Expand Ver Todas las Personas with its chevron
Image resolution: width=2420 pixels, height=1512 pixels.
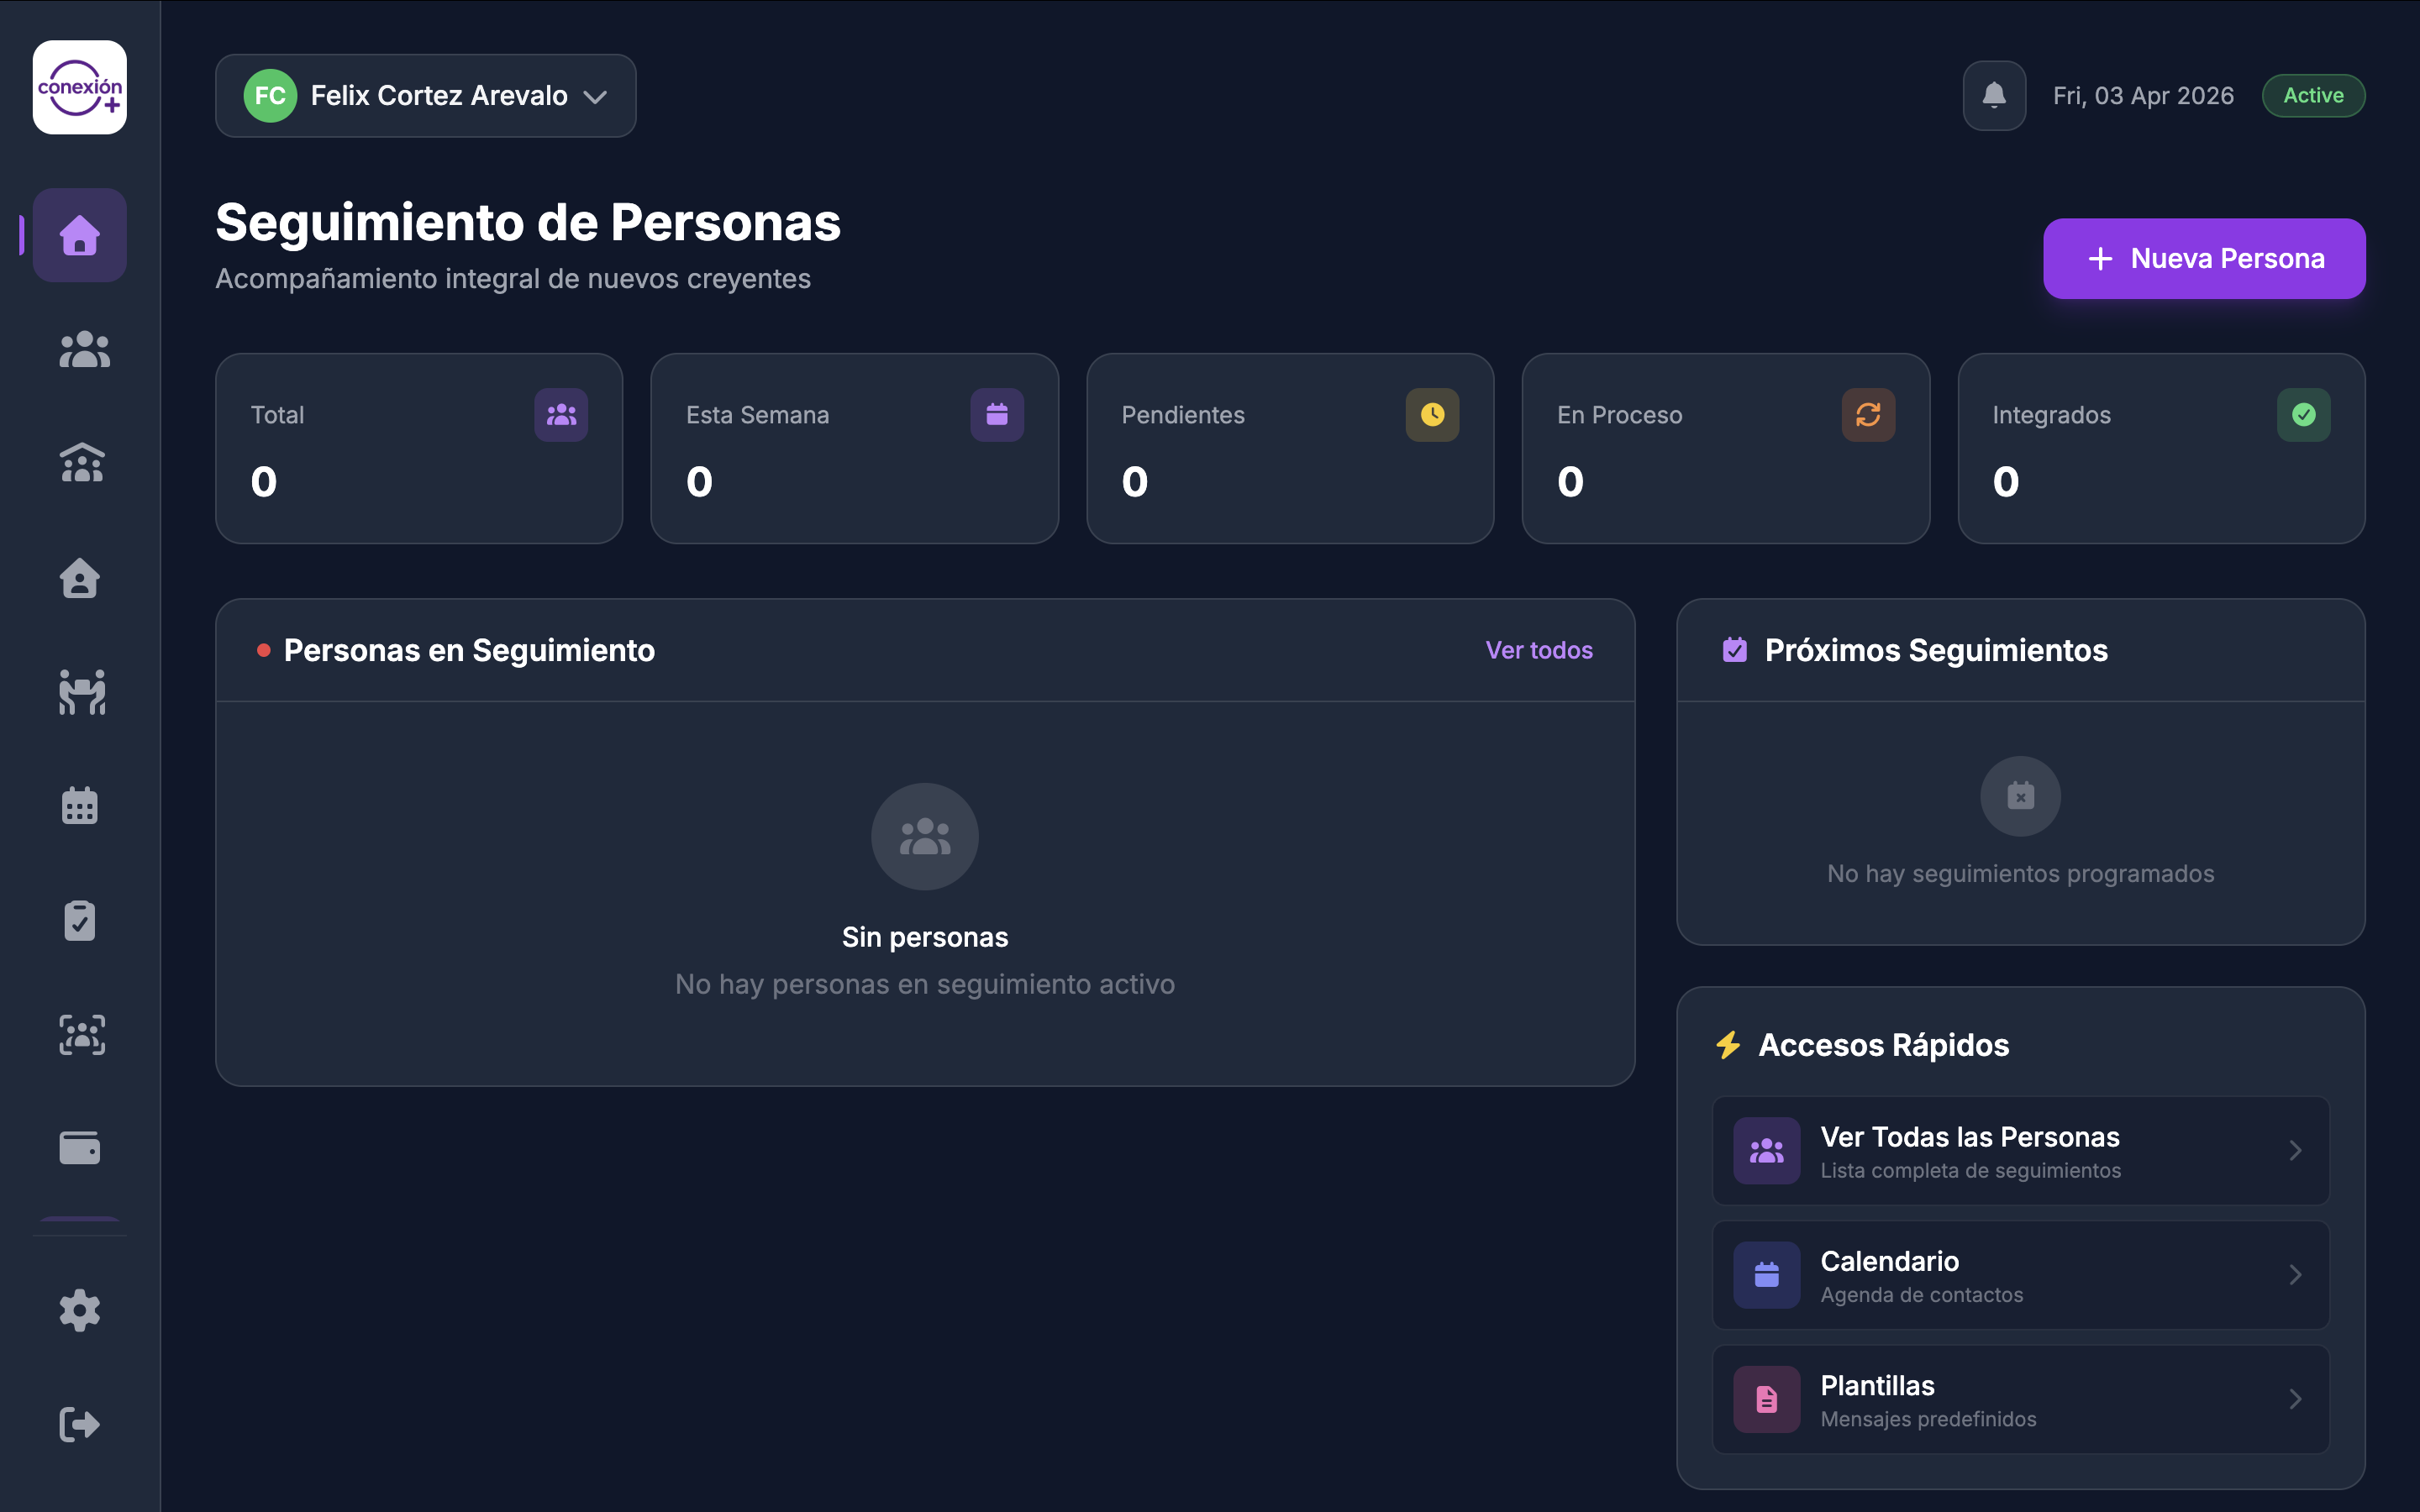[x=2296, y=1150]
